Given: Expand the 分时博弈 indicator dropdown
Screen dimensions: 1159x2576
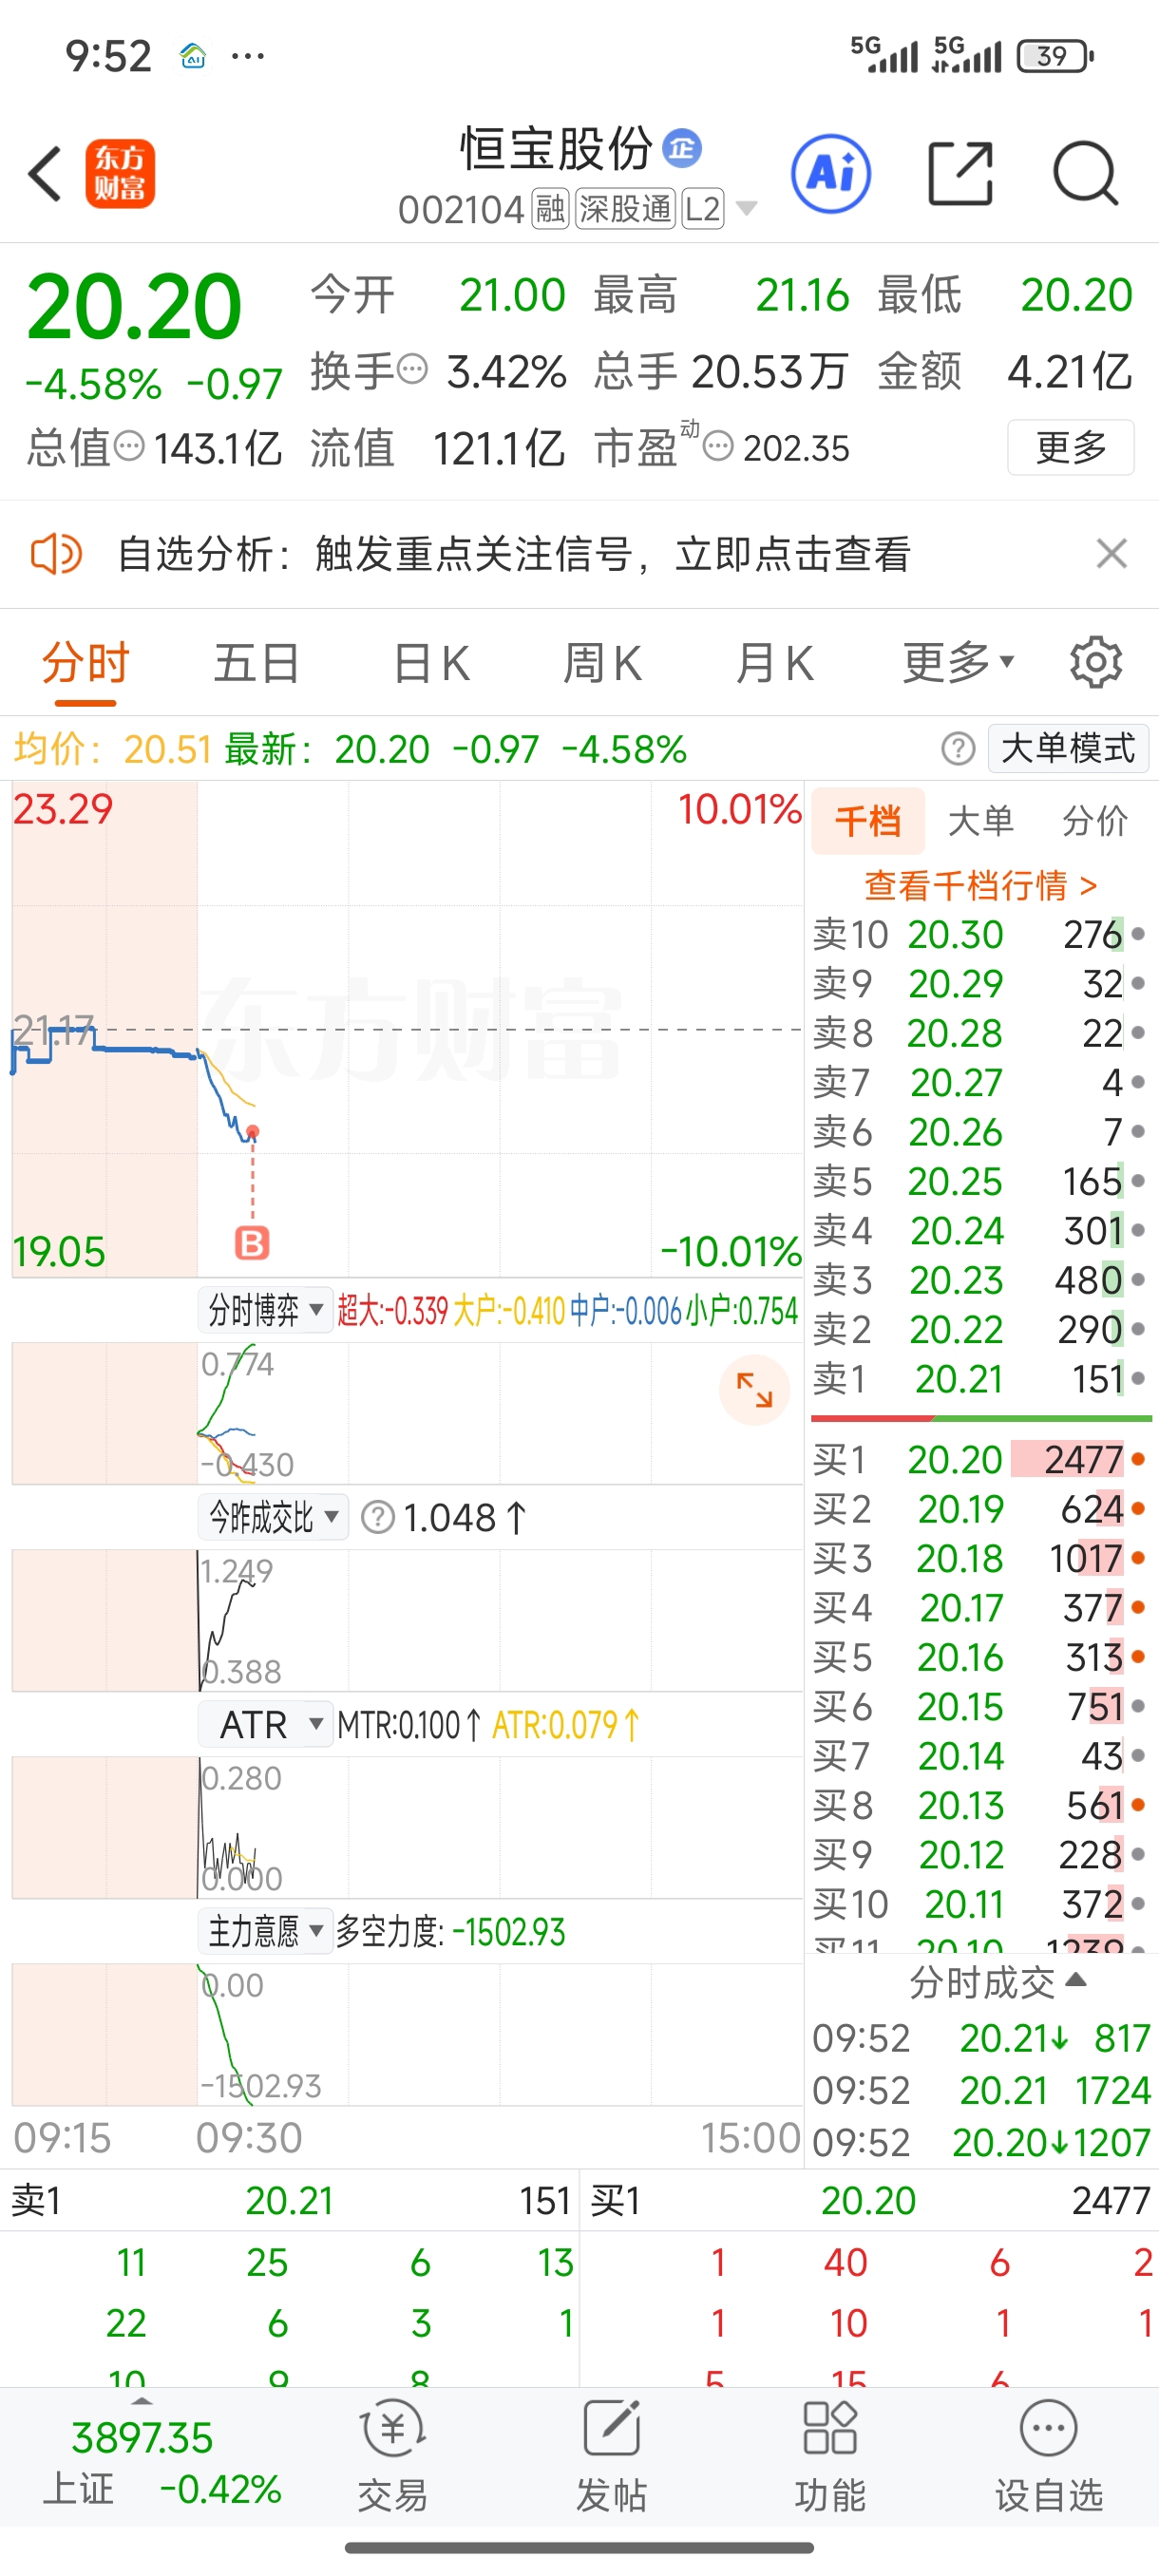Looking at the screenshot, I should click(265, 1310).
